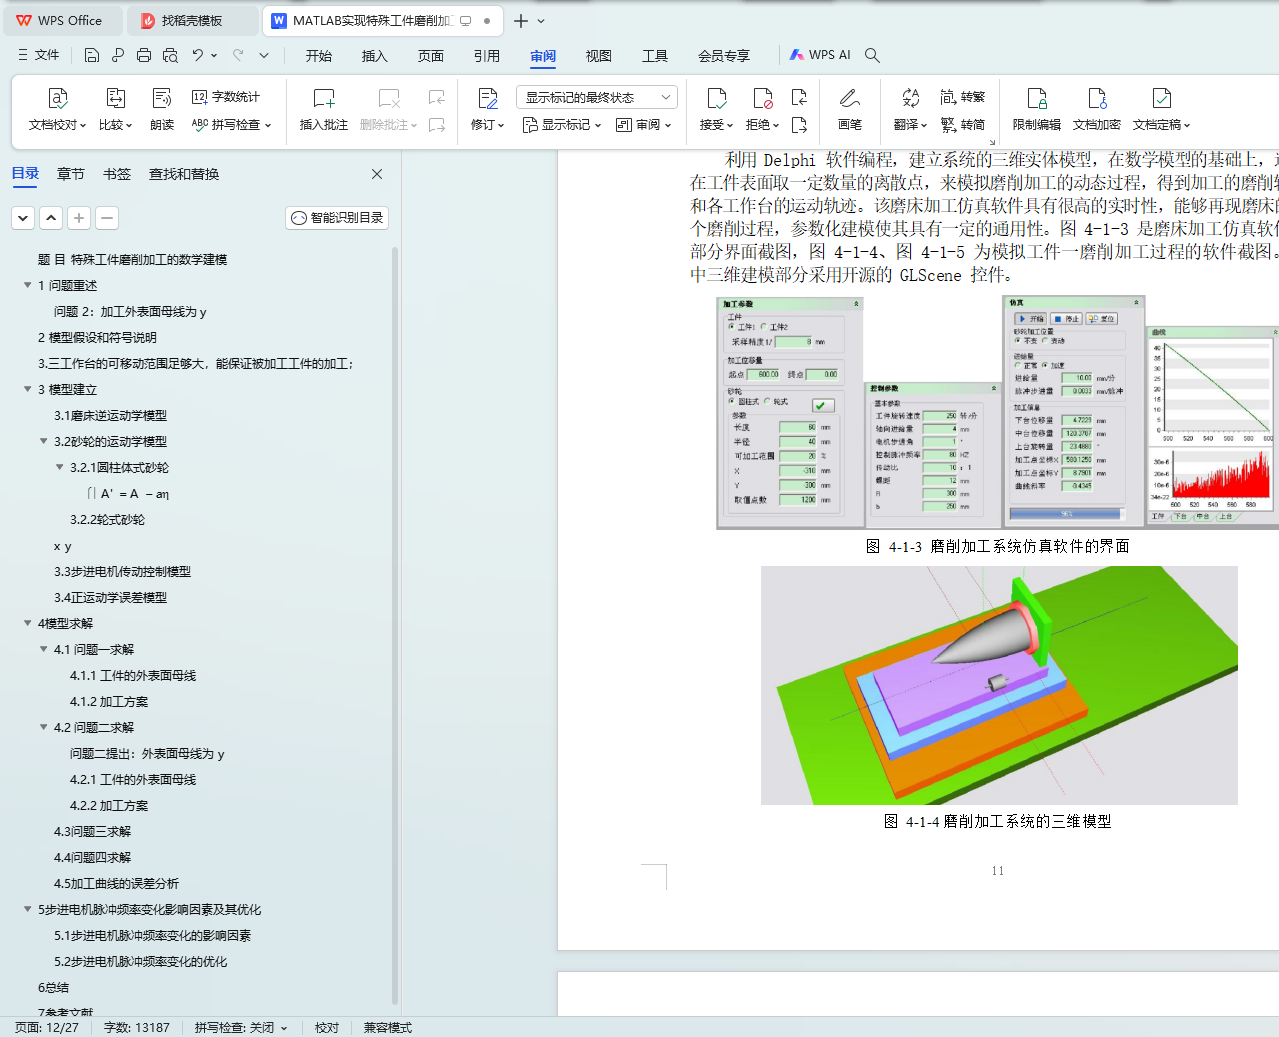Close the navigation pane with X
Viewport: 1279px width, 1037px height.
coord(377,174)
